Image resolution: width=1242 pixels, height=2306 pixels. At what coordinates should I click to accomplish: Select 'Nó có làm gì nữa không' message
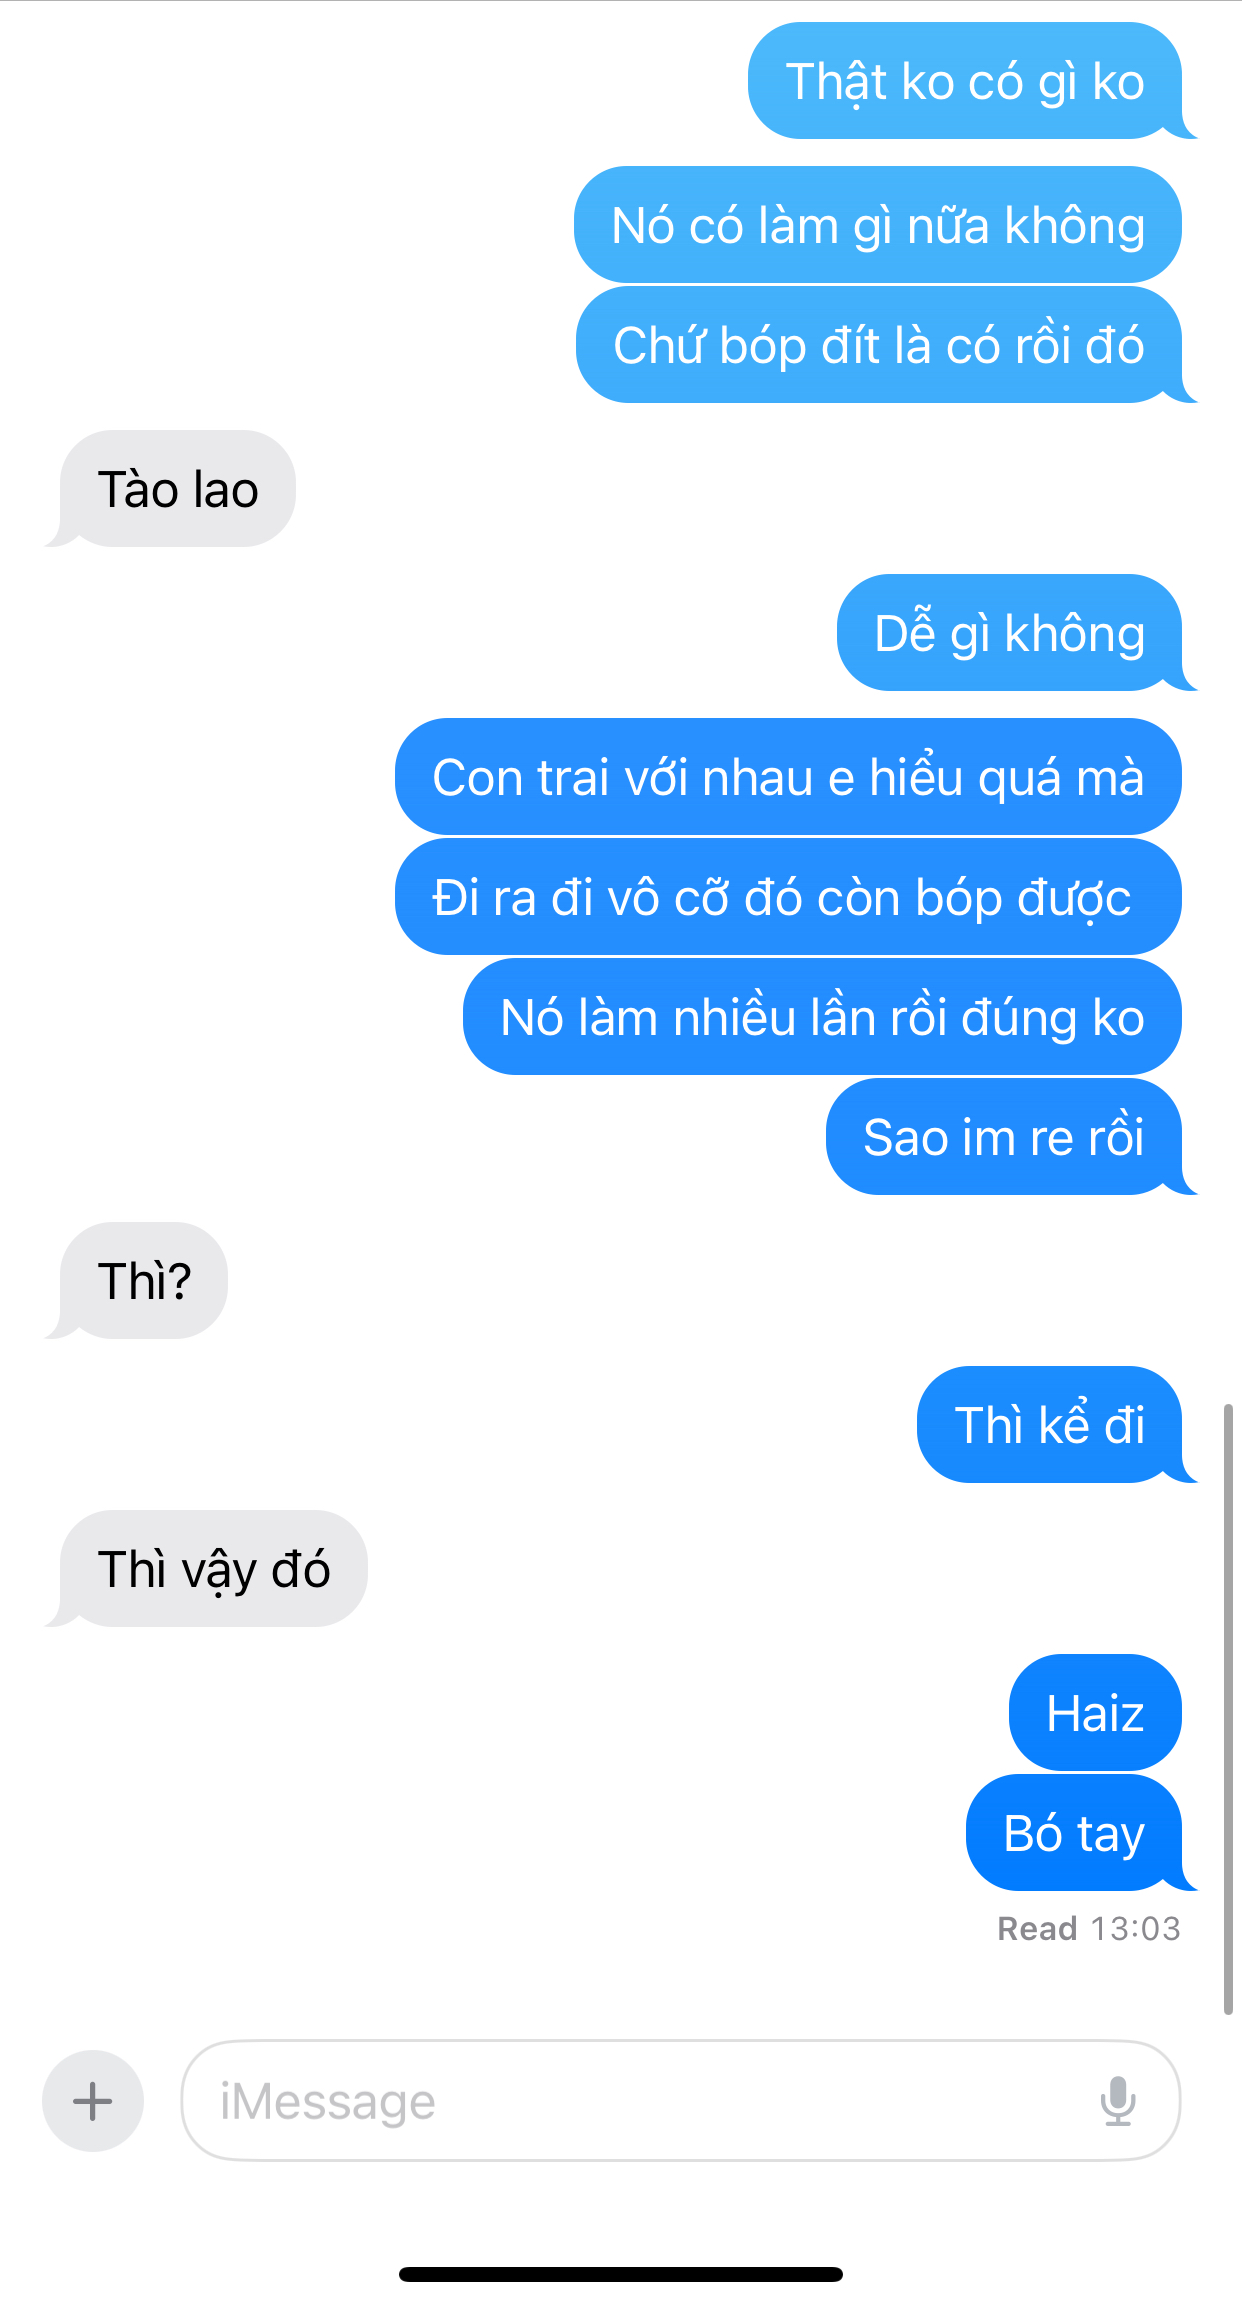878,224
